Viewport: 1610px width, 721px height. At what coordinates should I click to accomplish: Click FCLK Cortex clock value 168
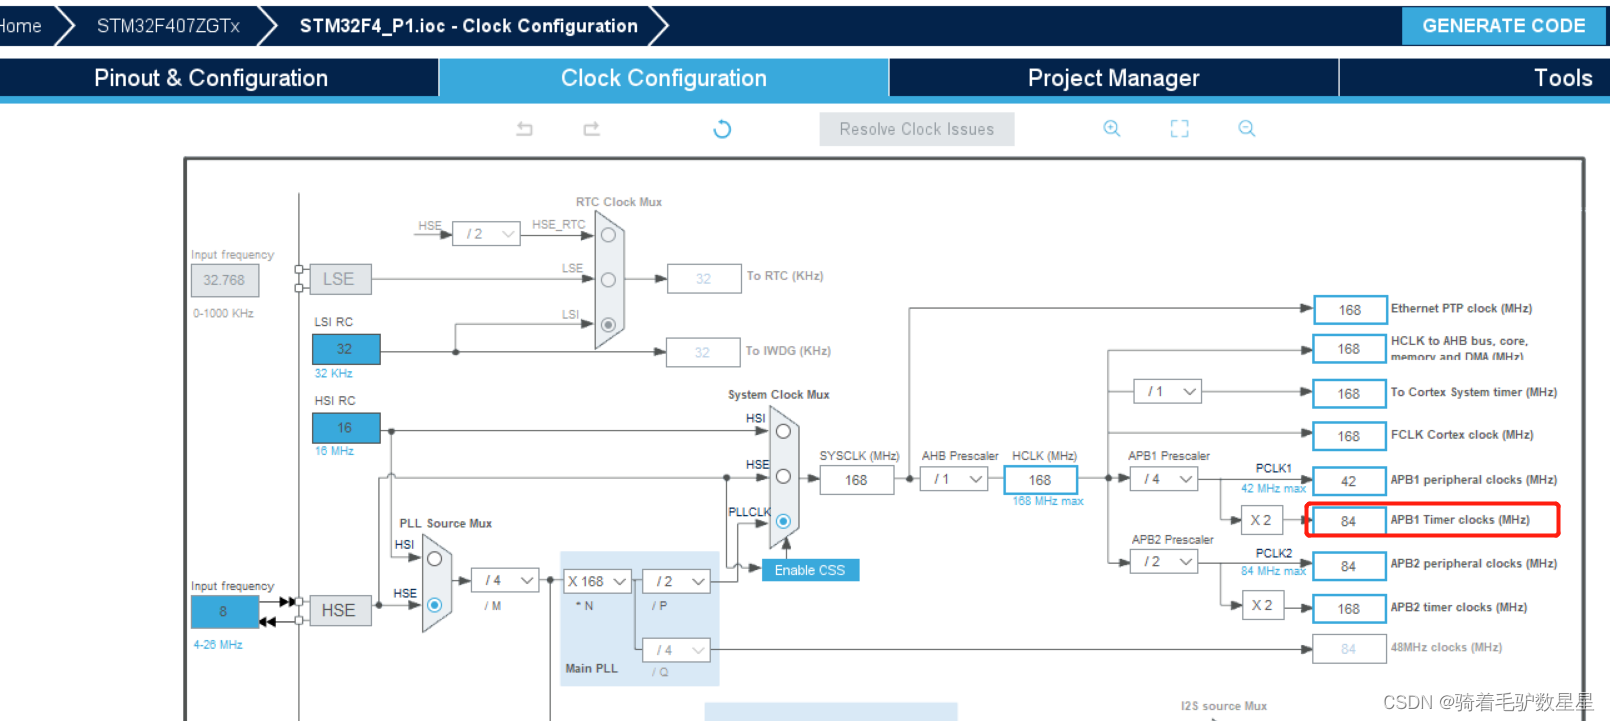click(1349, 436)
